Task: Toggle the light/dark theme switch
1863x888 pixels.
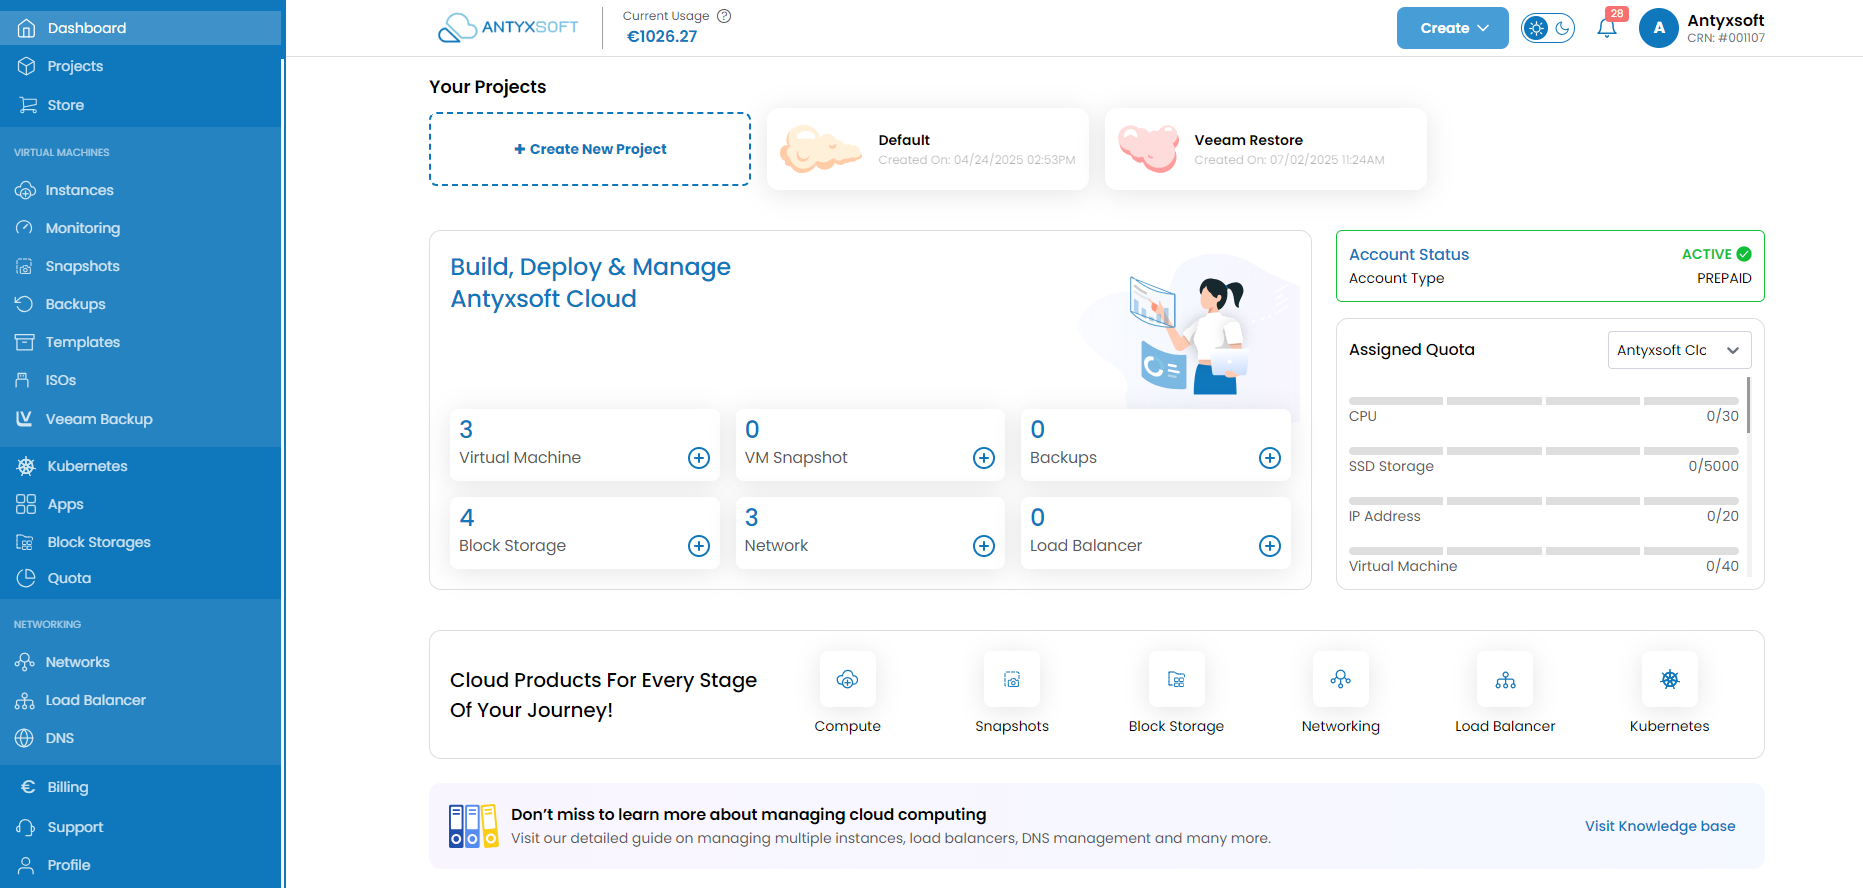Action: (1548, 28)
